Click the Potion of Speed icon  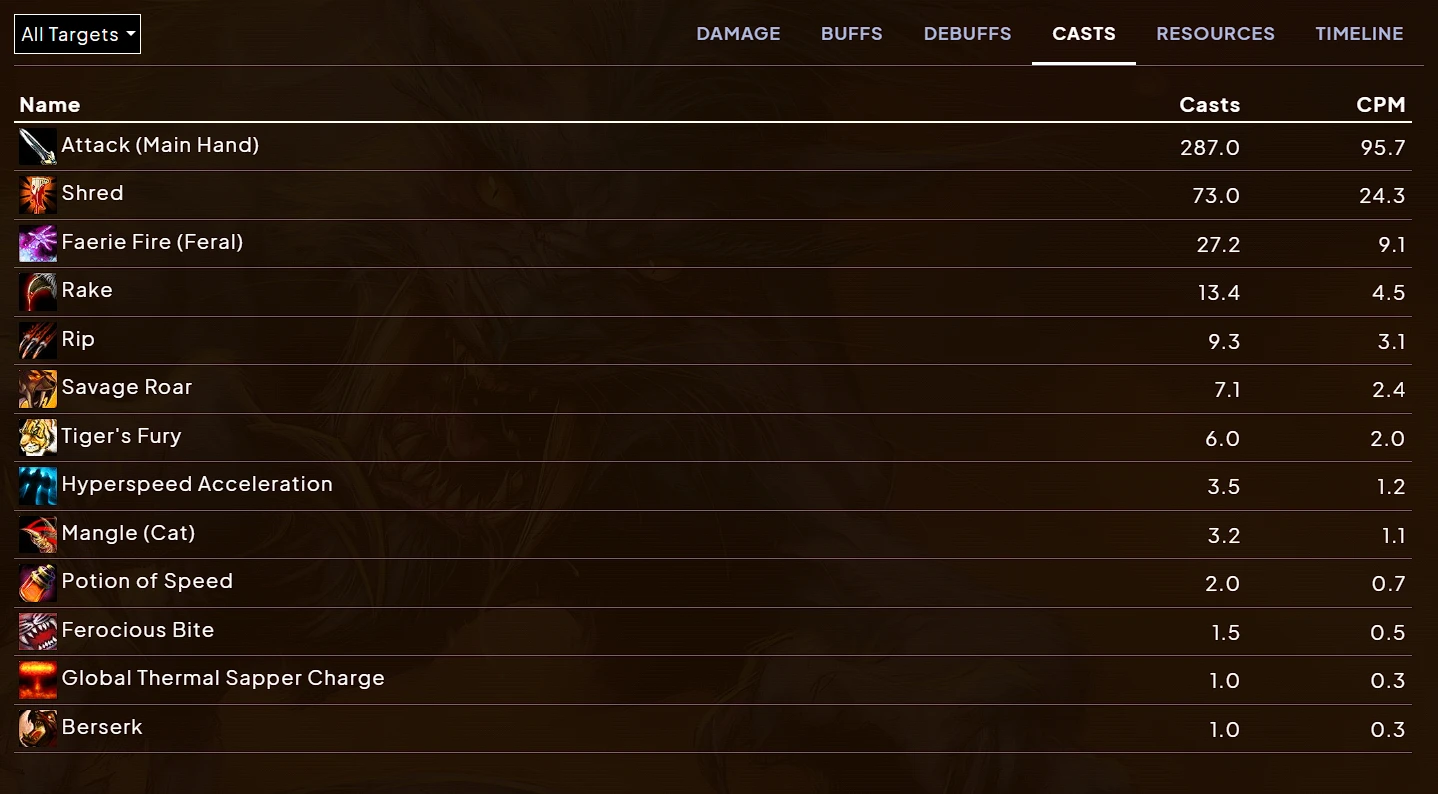coord(38,583)
